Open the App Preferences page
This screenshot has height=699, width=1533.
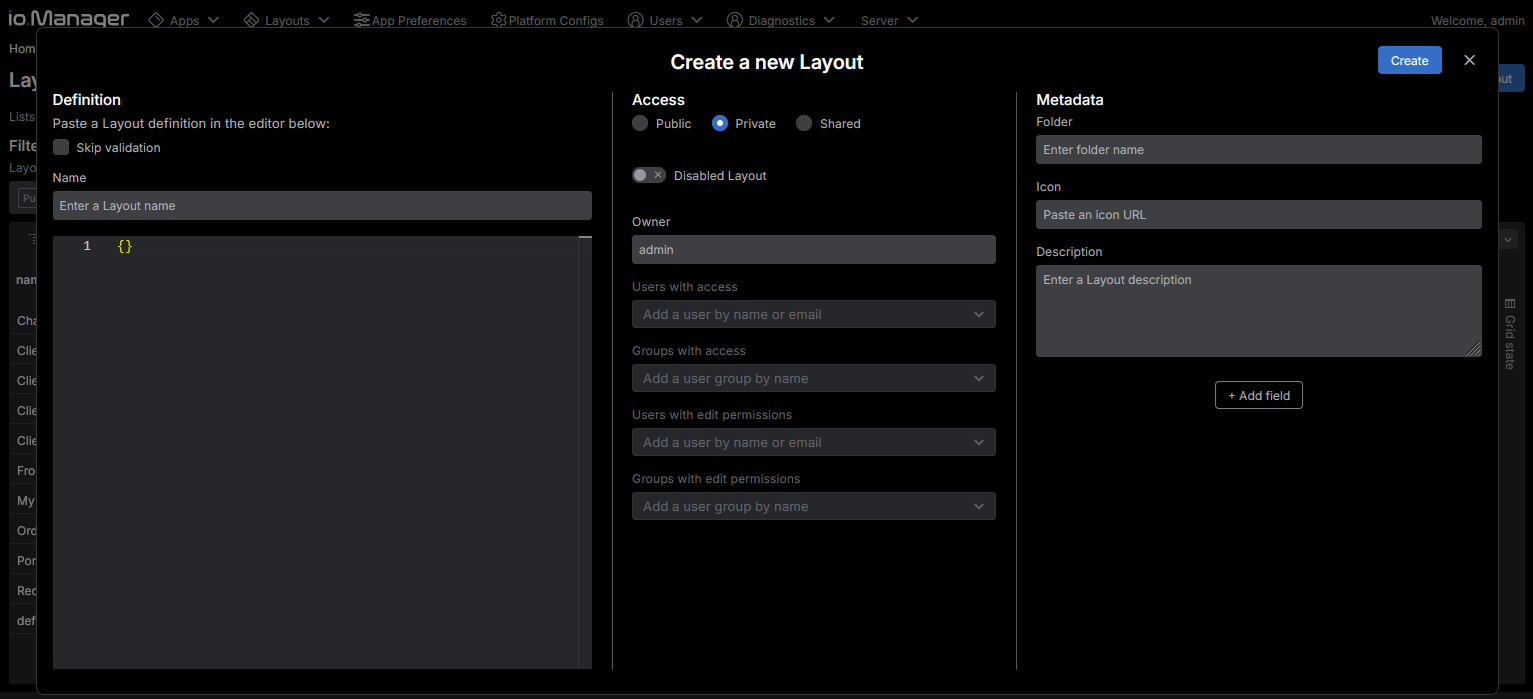coord(410,20)
